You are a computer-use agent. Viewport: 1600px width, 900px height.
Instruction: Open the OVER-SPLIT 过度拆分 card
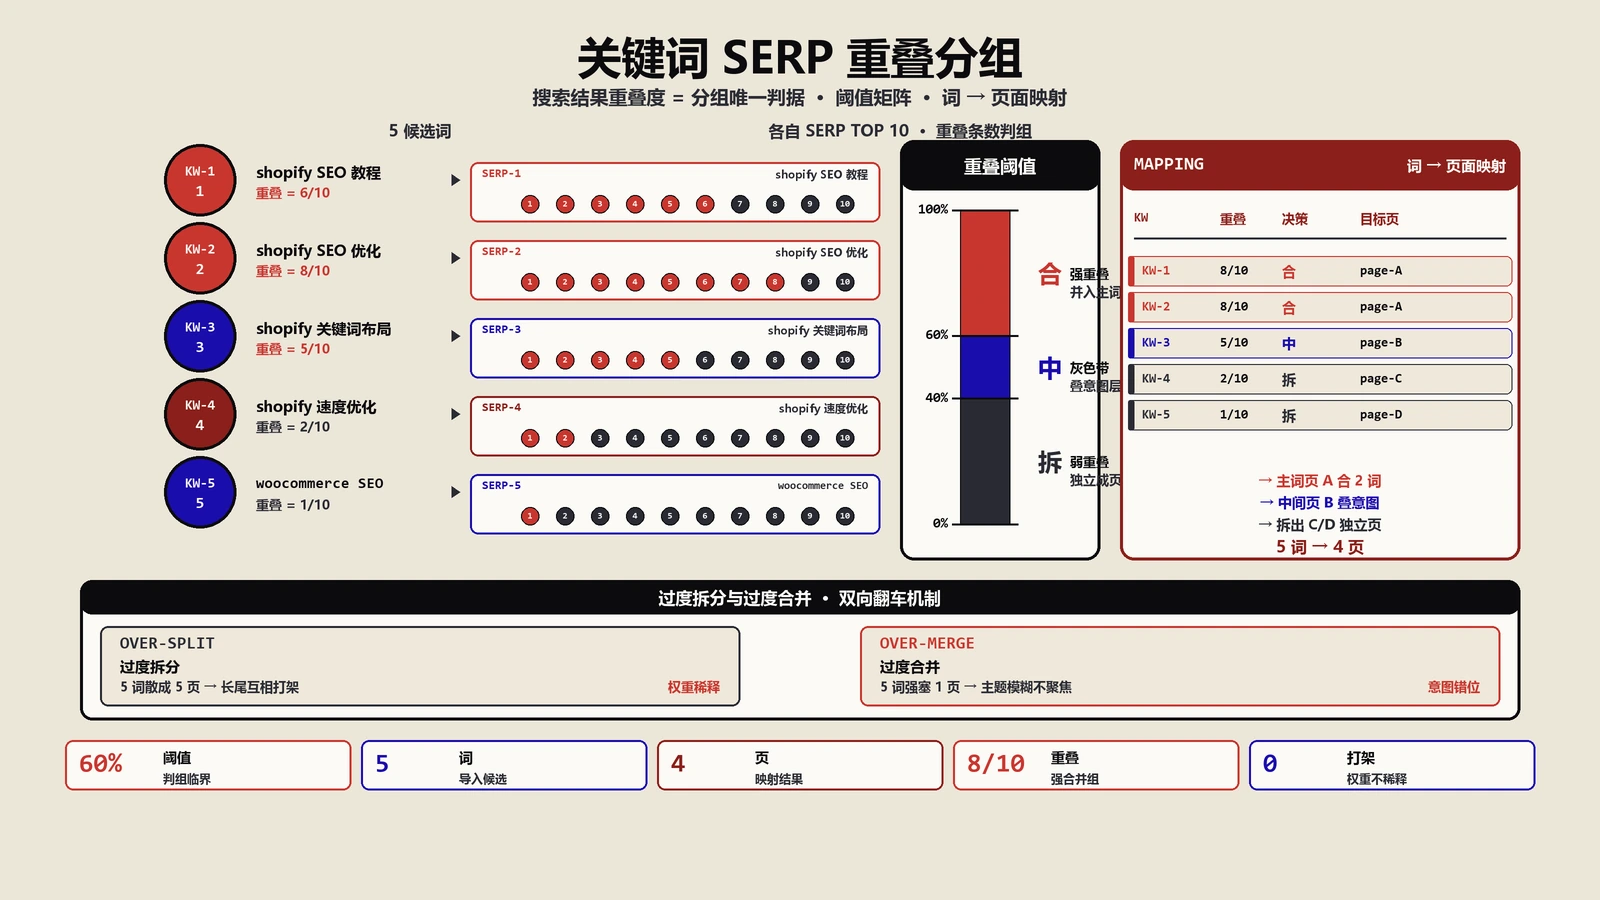coord(420,666)
